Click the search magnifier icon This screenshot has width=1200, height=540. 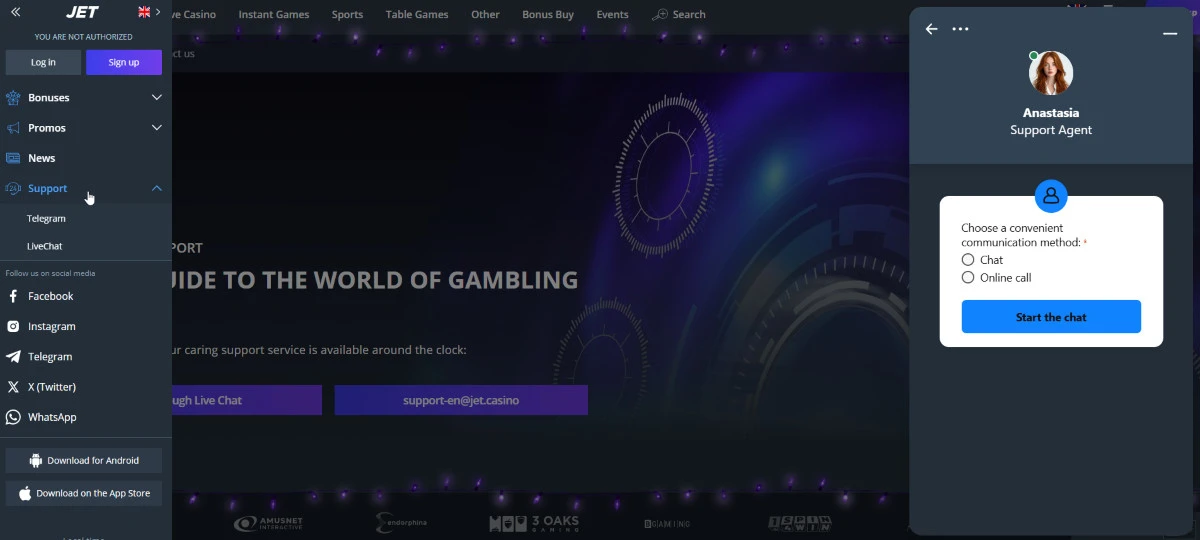pos(660,14)
